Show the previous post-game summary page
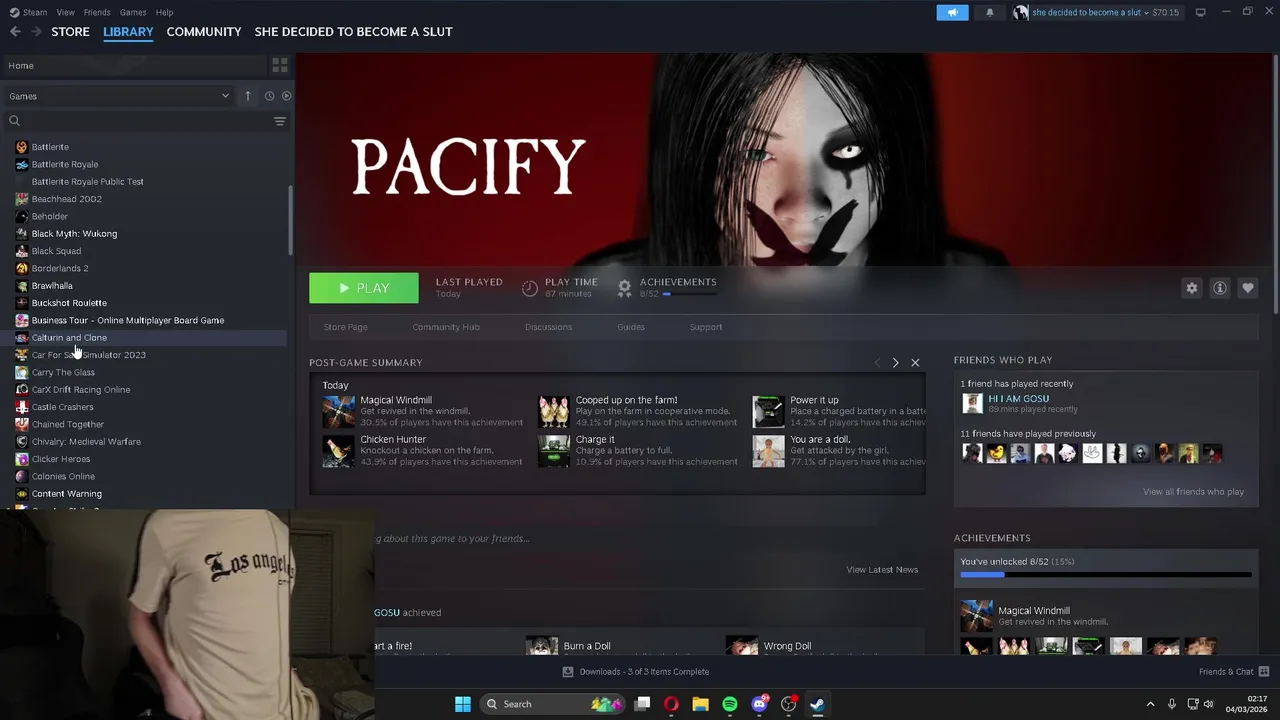Viewport: 1280px width, 720px height. (x=877, y=363)
